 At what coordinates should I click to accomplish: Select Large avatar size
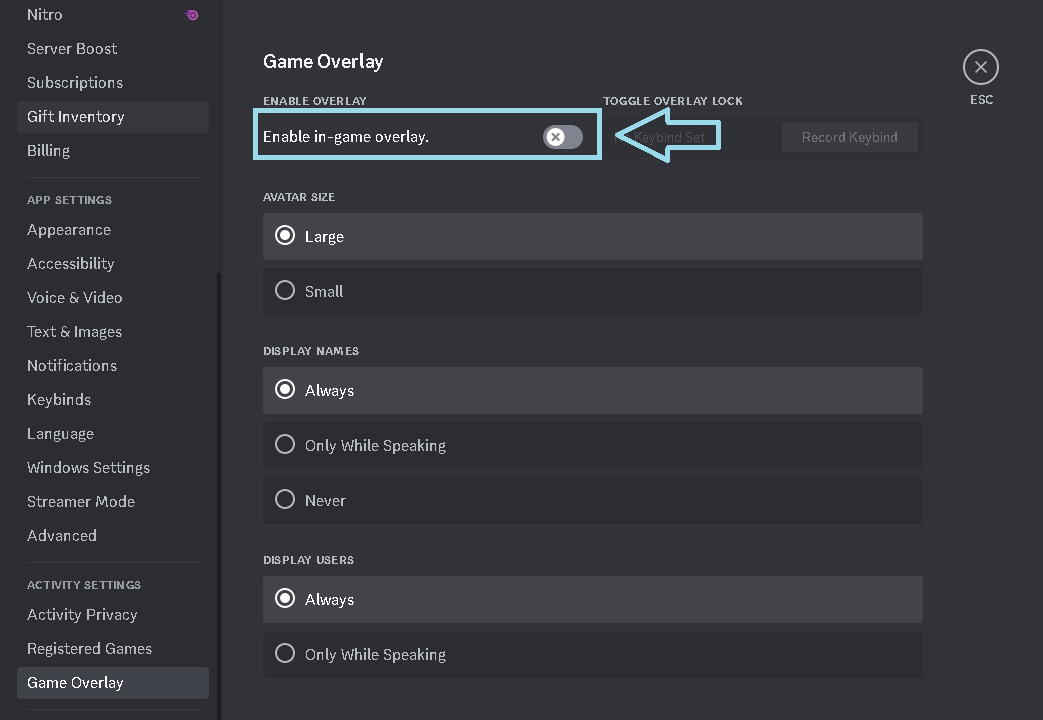[593, 236]
